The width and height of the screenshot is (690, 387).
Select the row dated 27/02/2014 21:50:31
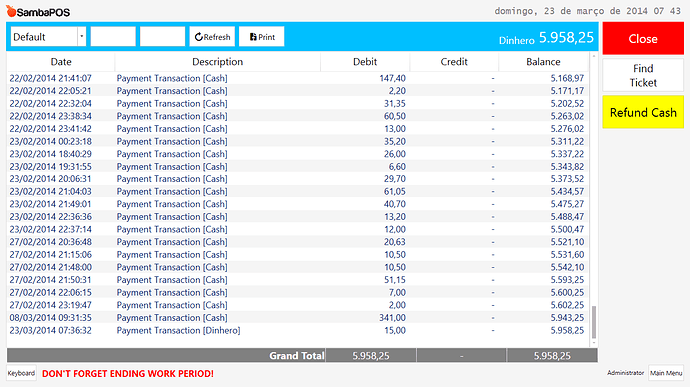pyautogui.click(x=297, y=280)
